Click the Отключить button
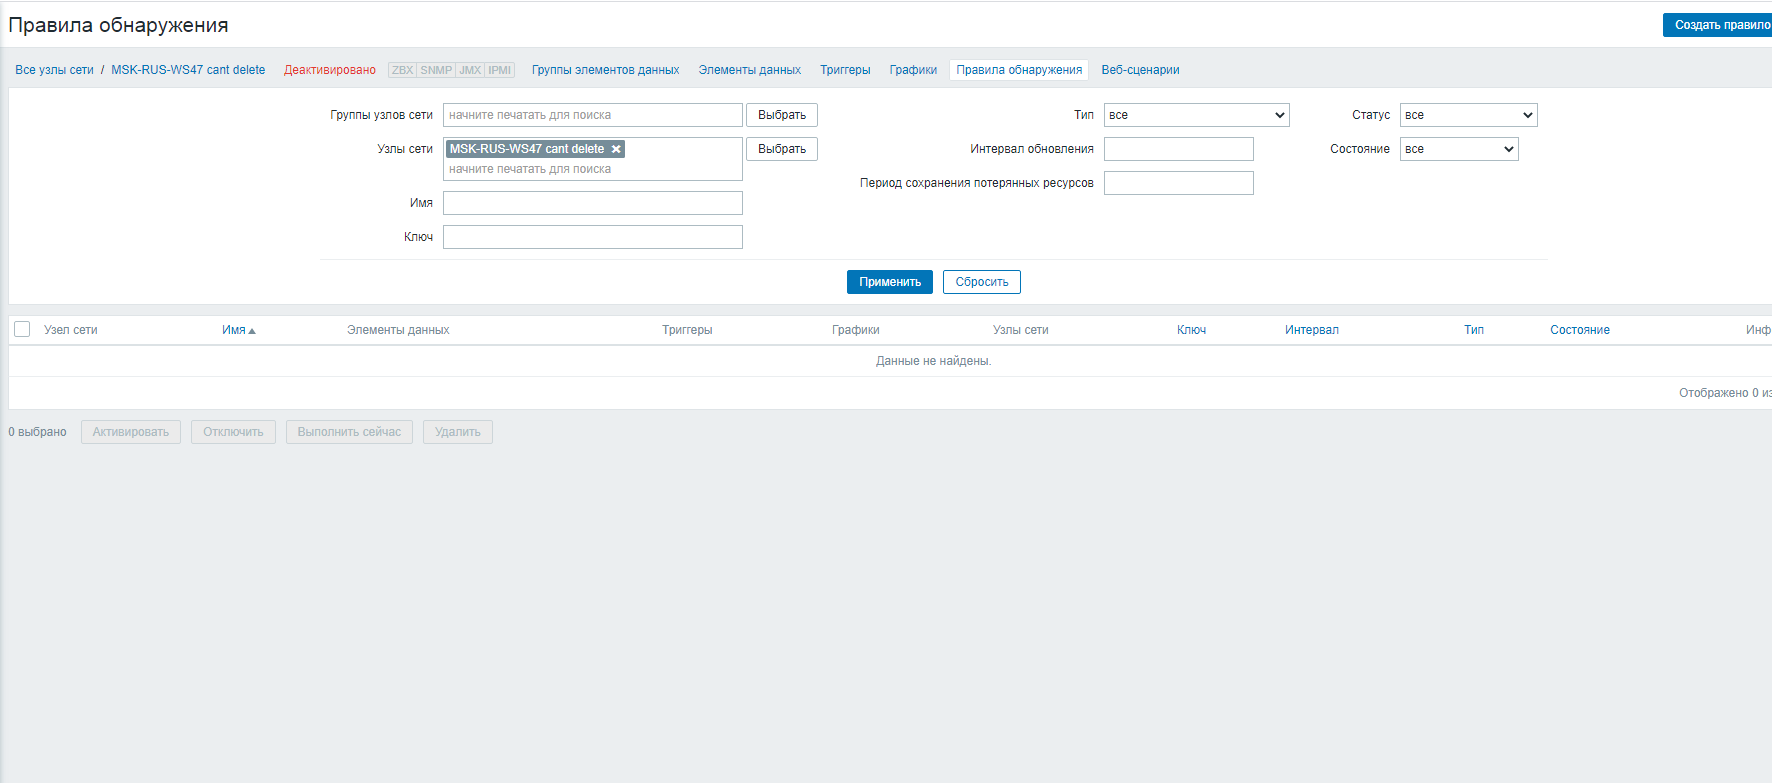 pos(233,432)
